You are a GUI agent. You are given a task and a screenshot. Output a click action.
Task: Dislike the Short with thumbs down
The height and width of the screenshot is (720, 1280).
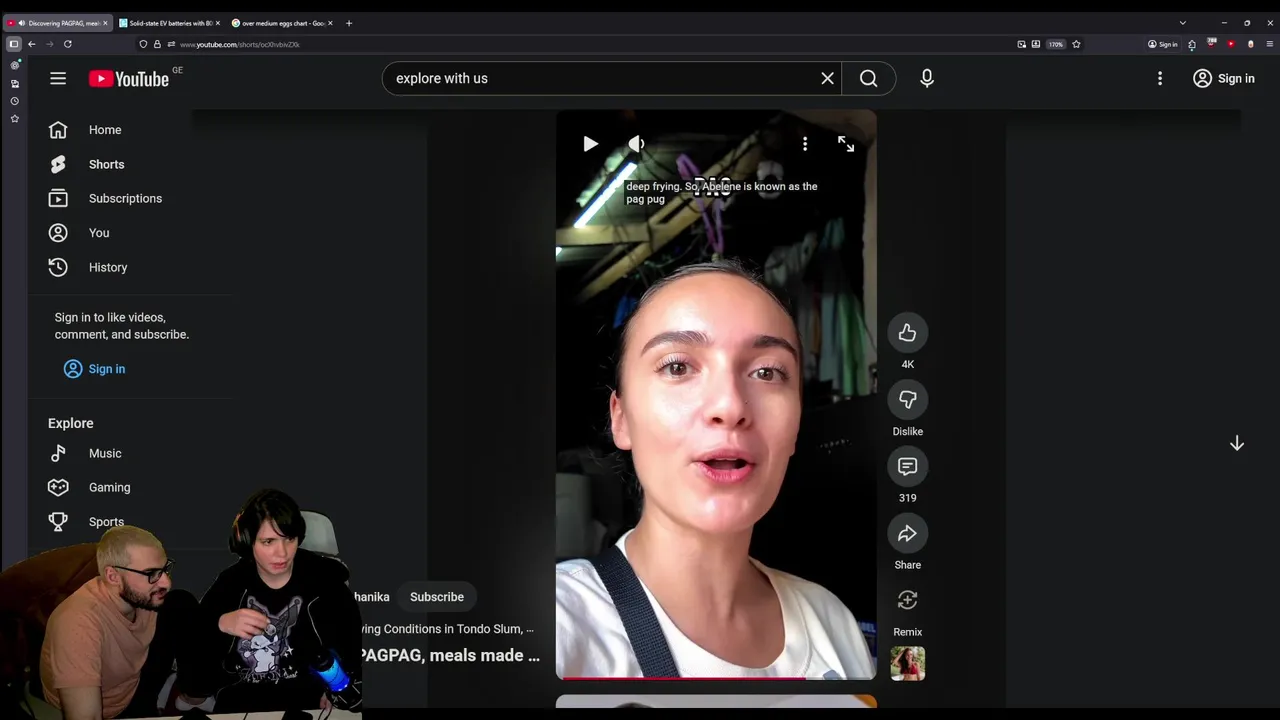pyautogui.click(x=907, y=400)
